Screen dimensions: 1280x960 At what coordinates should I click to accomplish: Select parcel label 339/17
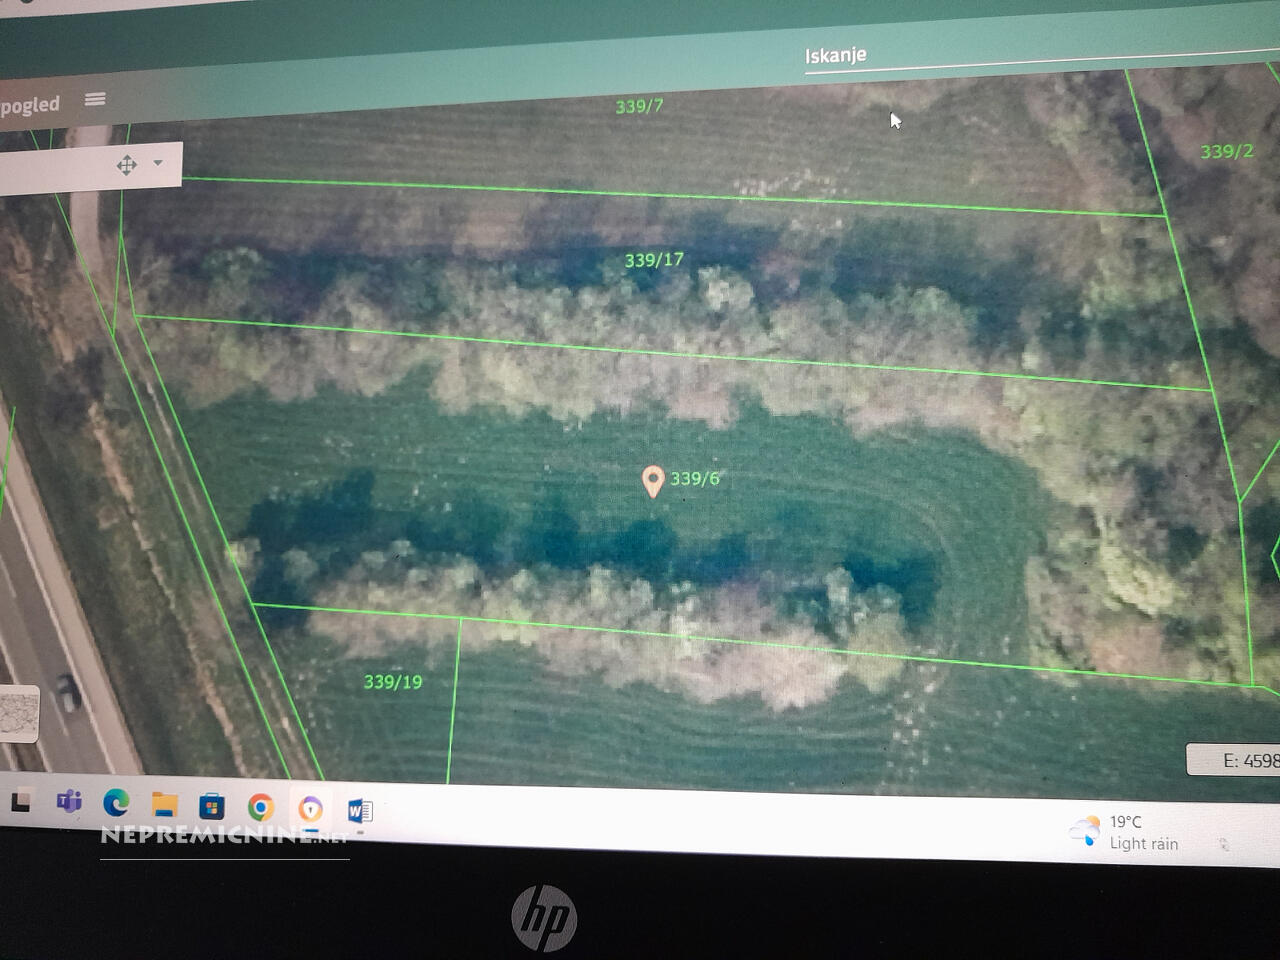click(654, 260)
